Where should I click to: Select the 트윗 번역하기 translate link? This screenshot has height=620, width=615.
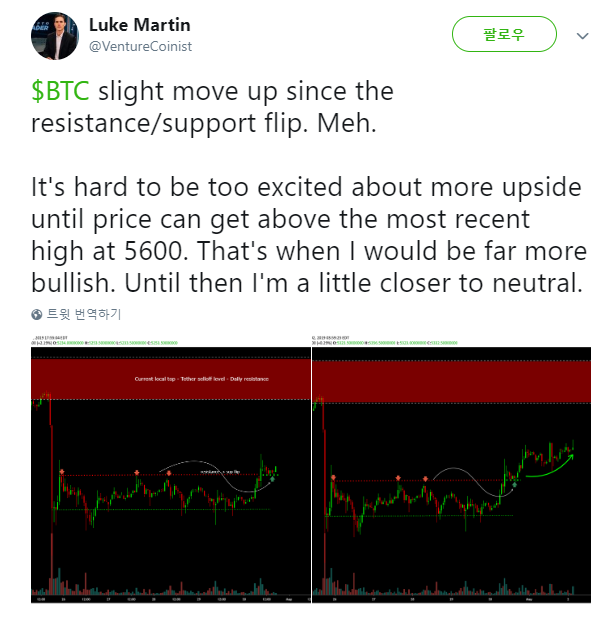pos(84,314)
